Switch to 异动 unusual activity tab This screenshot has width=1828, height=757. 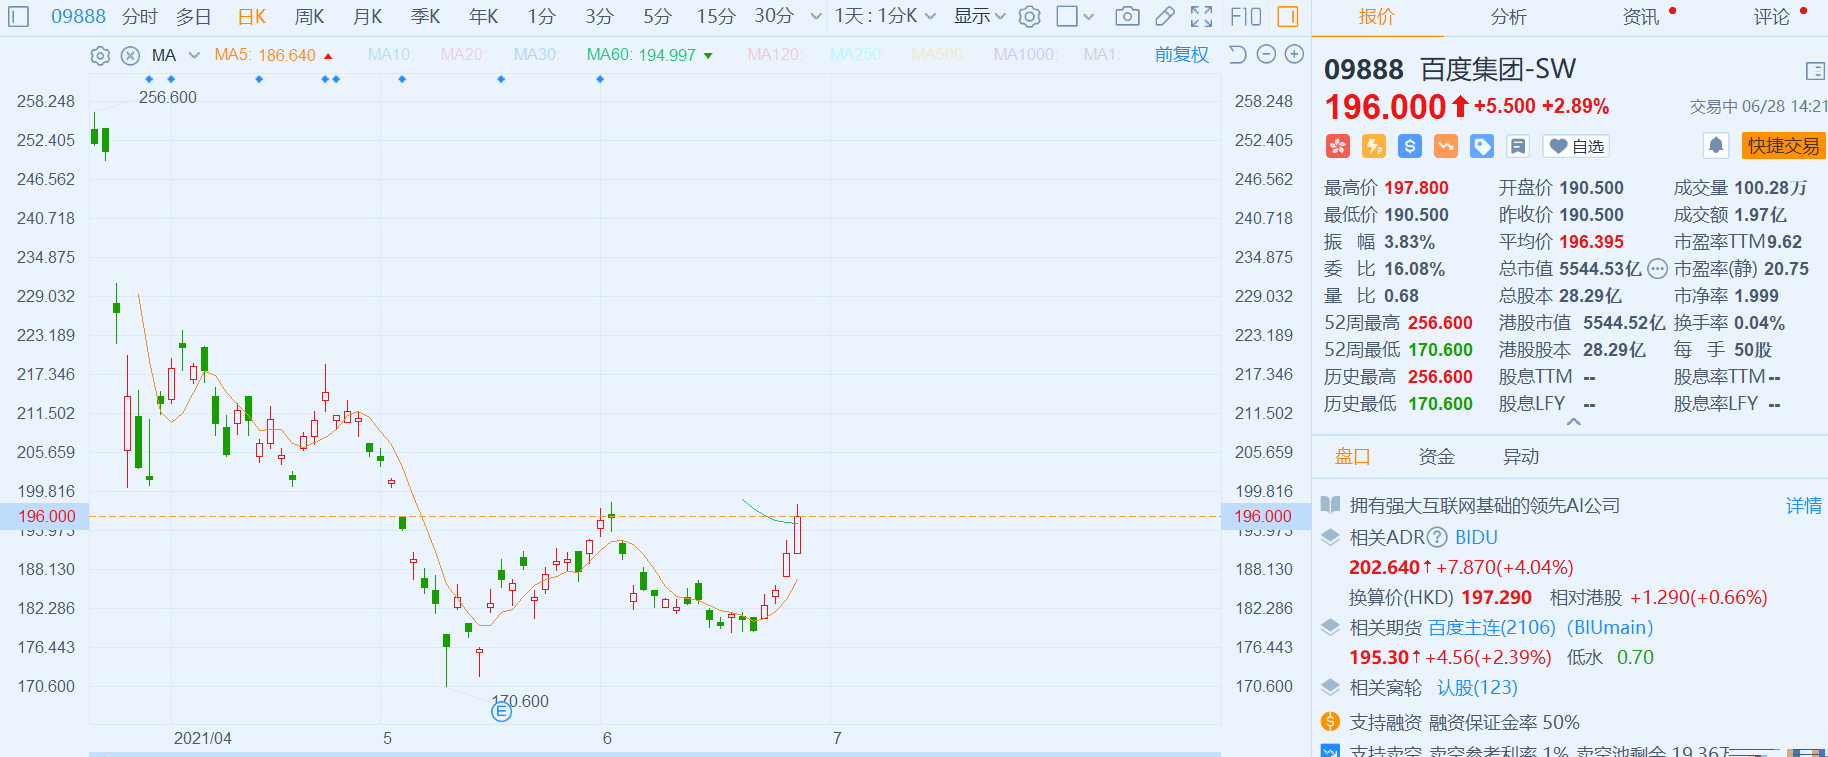click(1521, 457)
